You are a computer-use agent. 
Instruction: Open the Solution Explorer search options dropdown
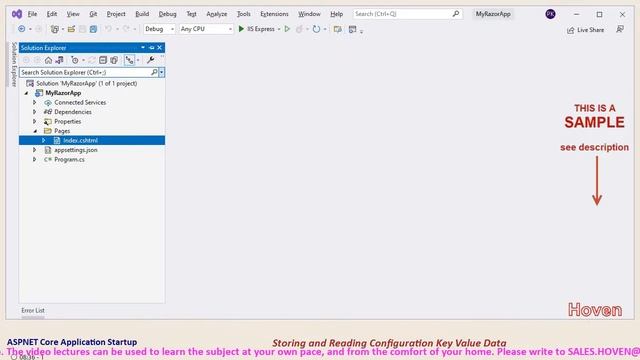(x=162, y=72)
